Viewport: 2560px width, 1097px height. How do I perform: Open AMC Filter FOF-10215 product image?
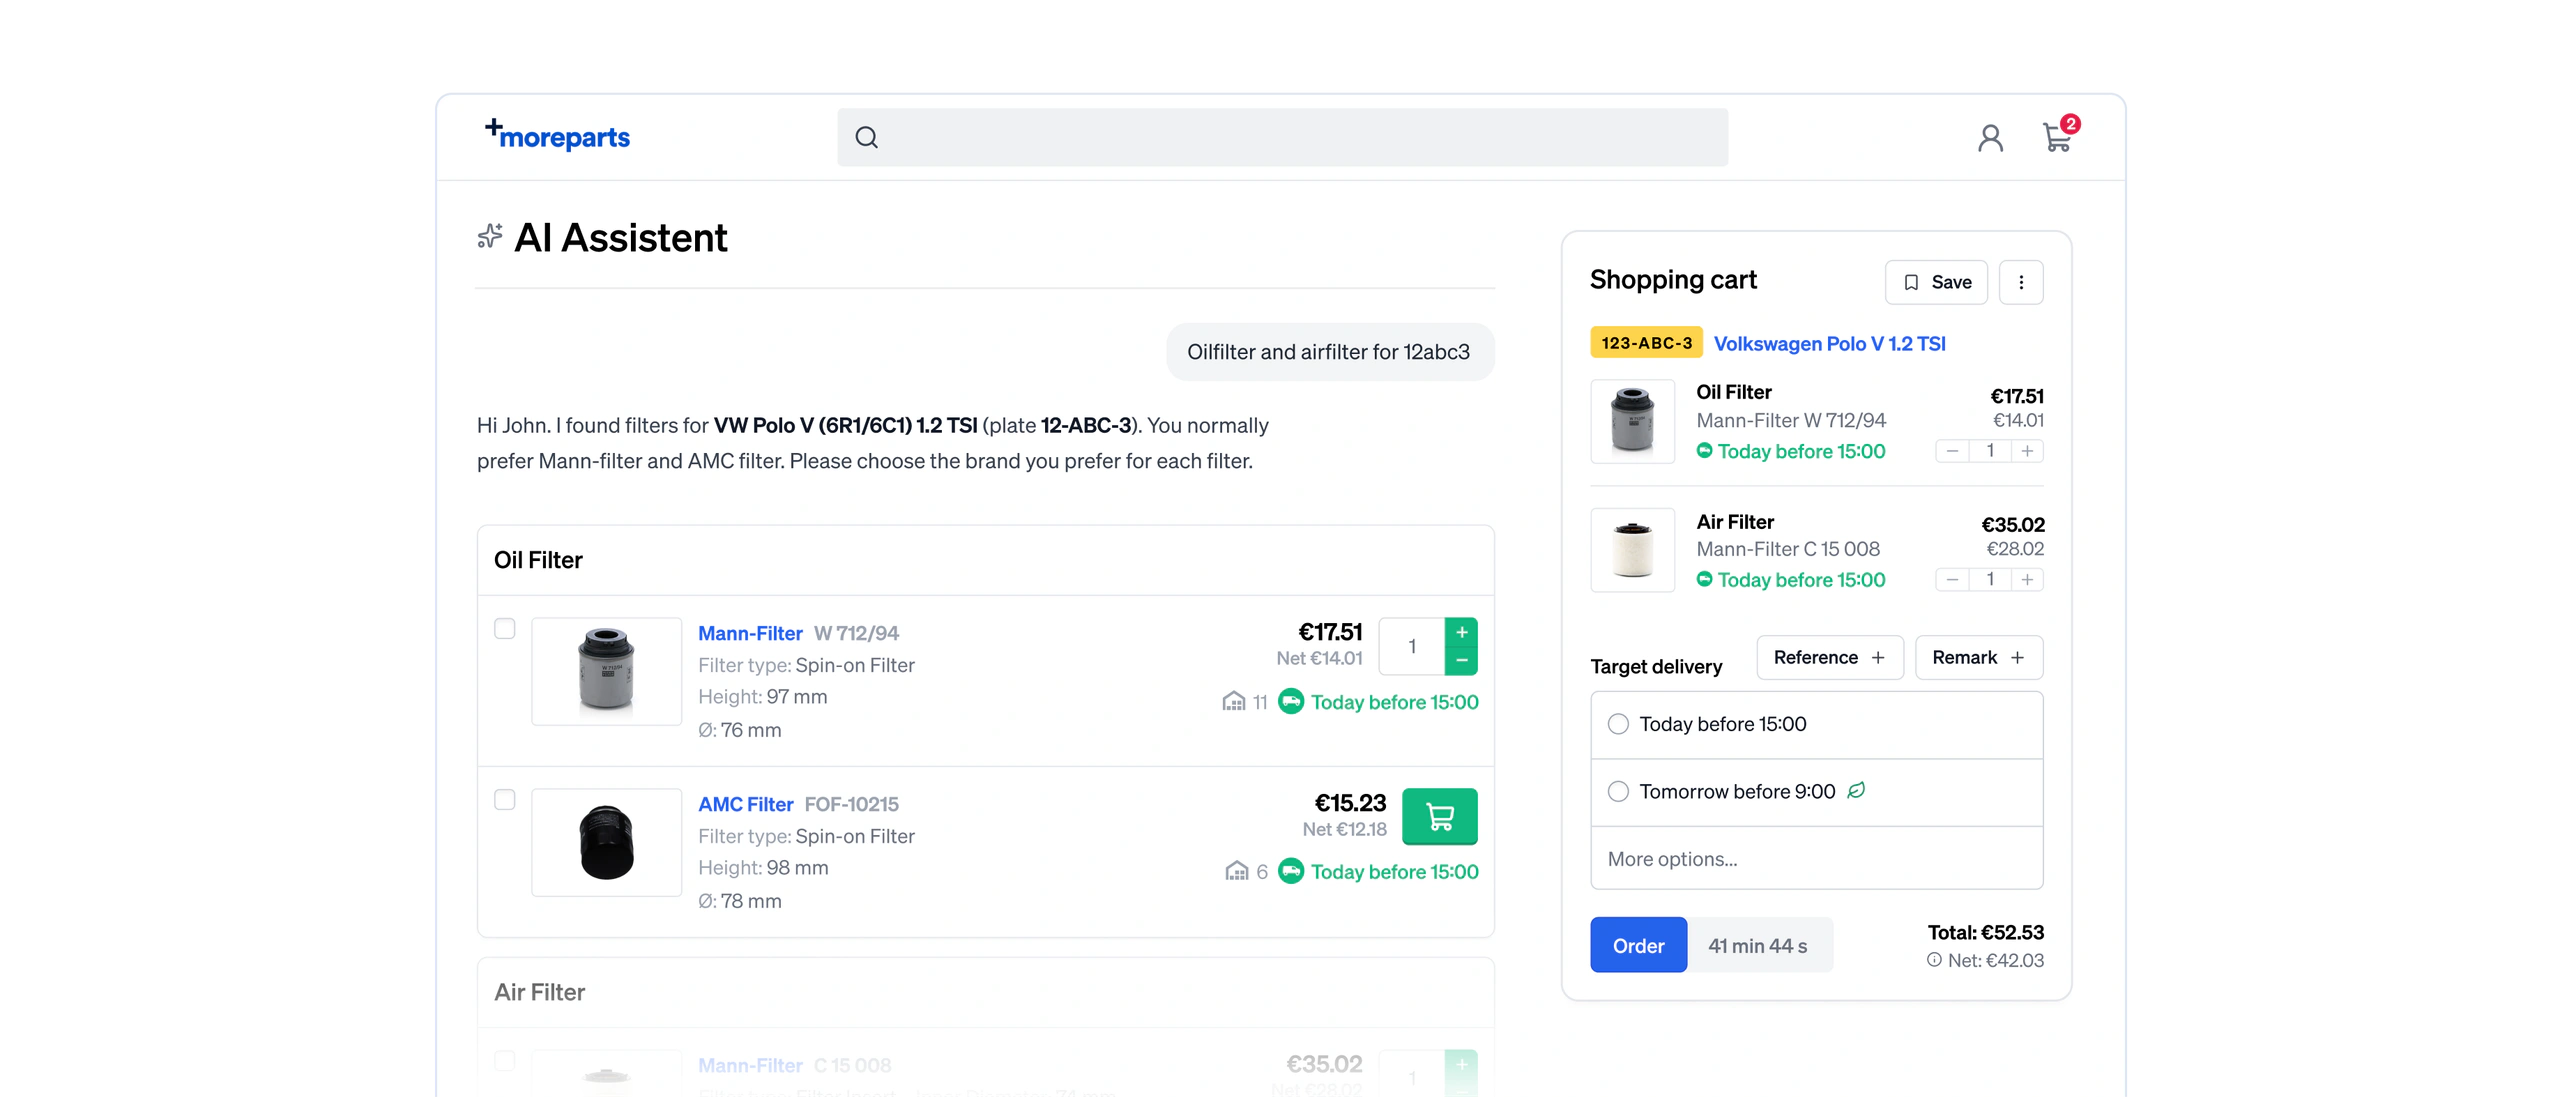pos(606,842)
